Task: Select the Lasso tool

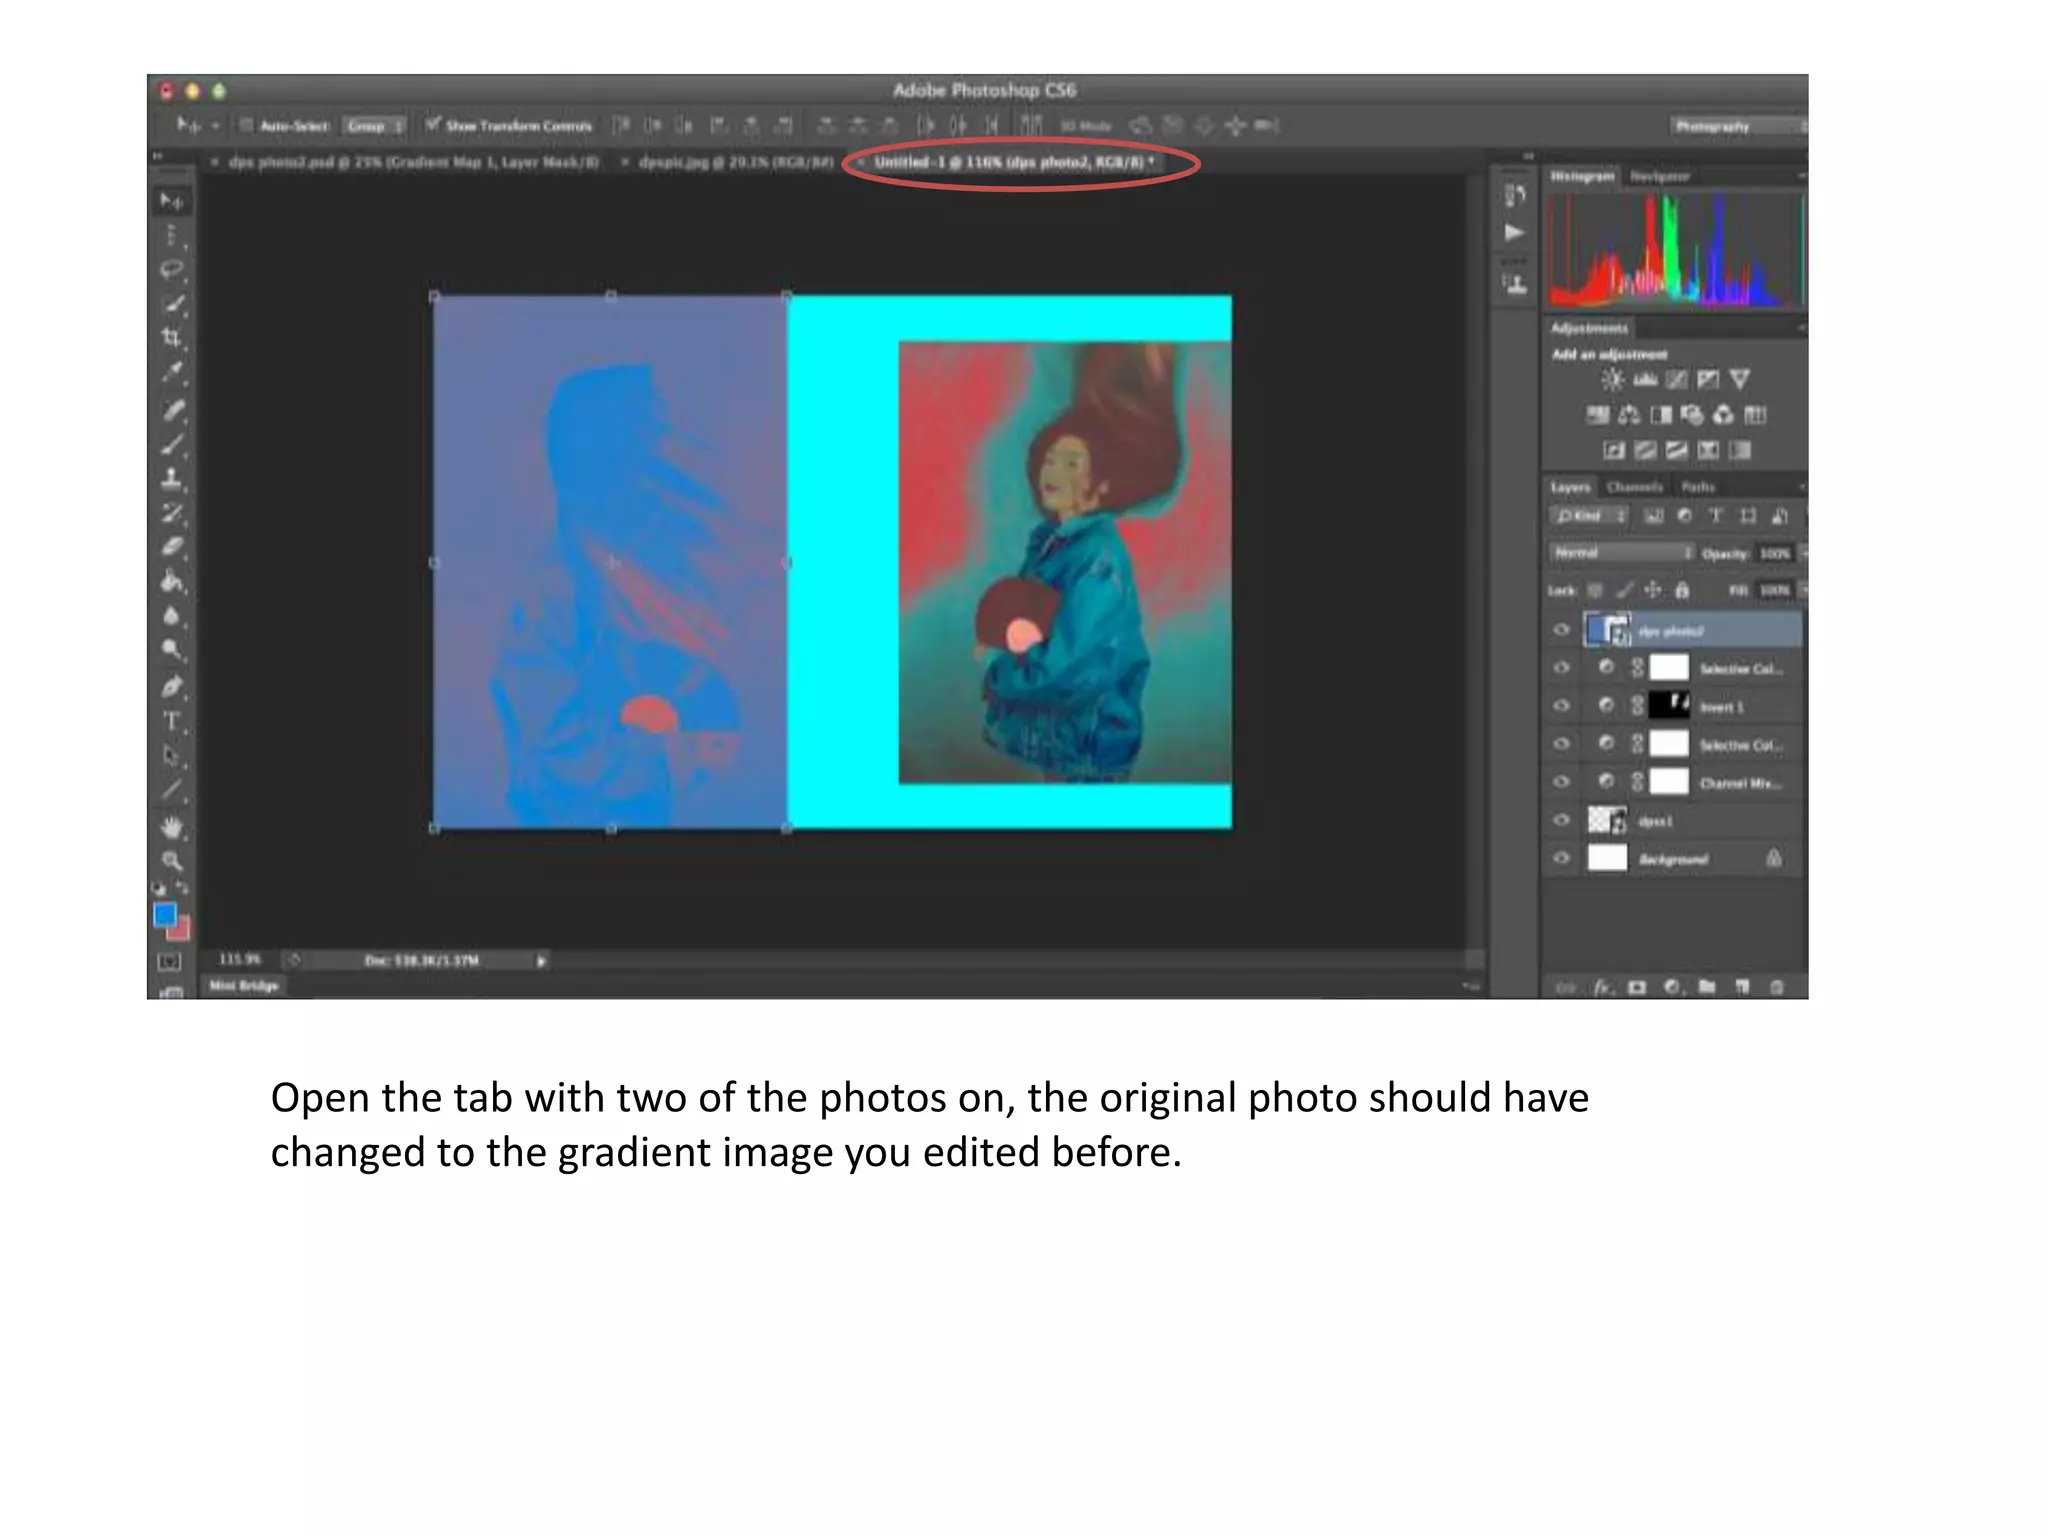Action: coord(172,269)
